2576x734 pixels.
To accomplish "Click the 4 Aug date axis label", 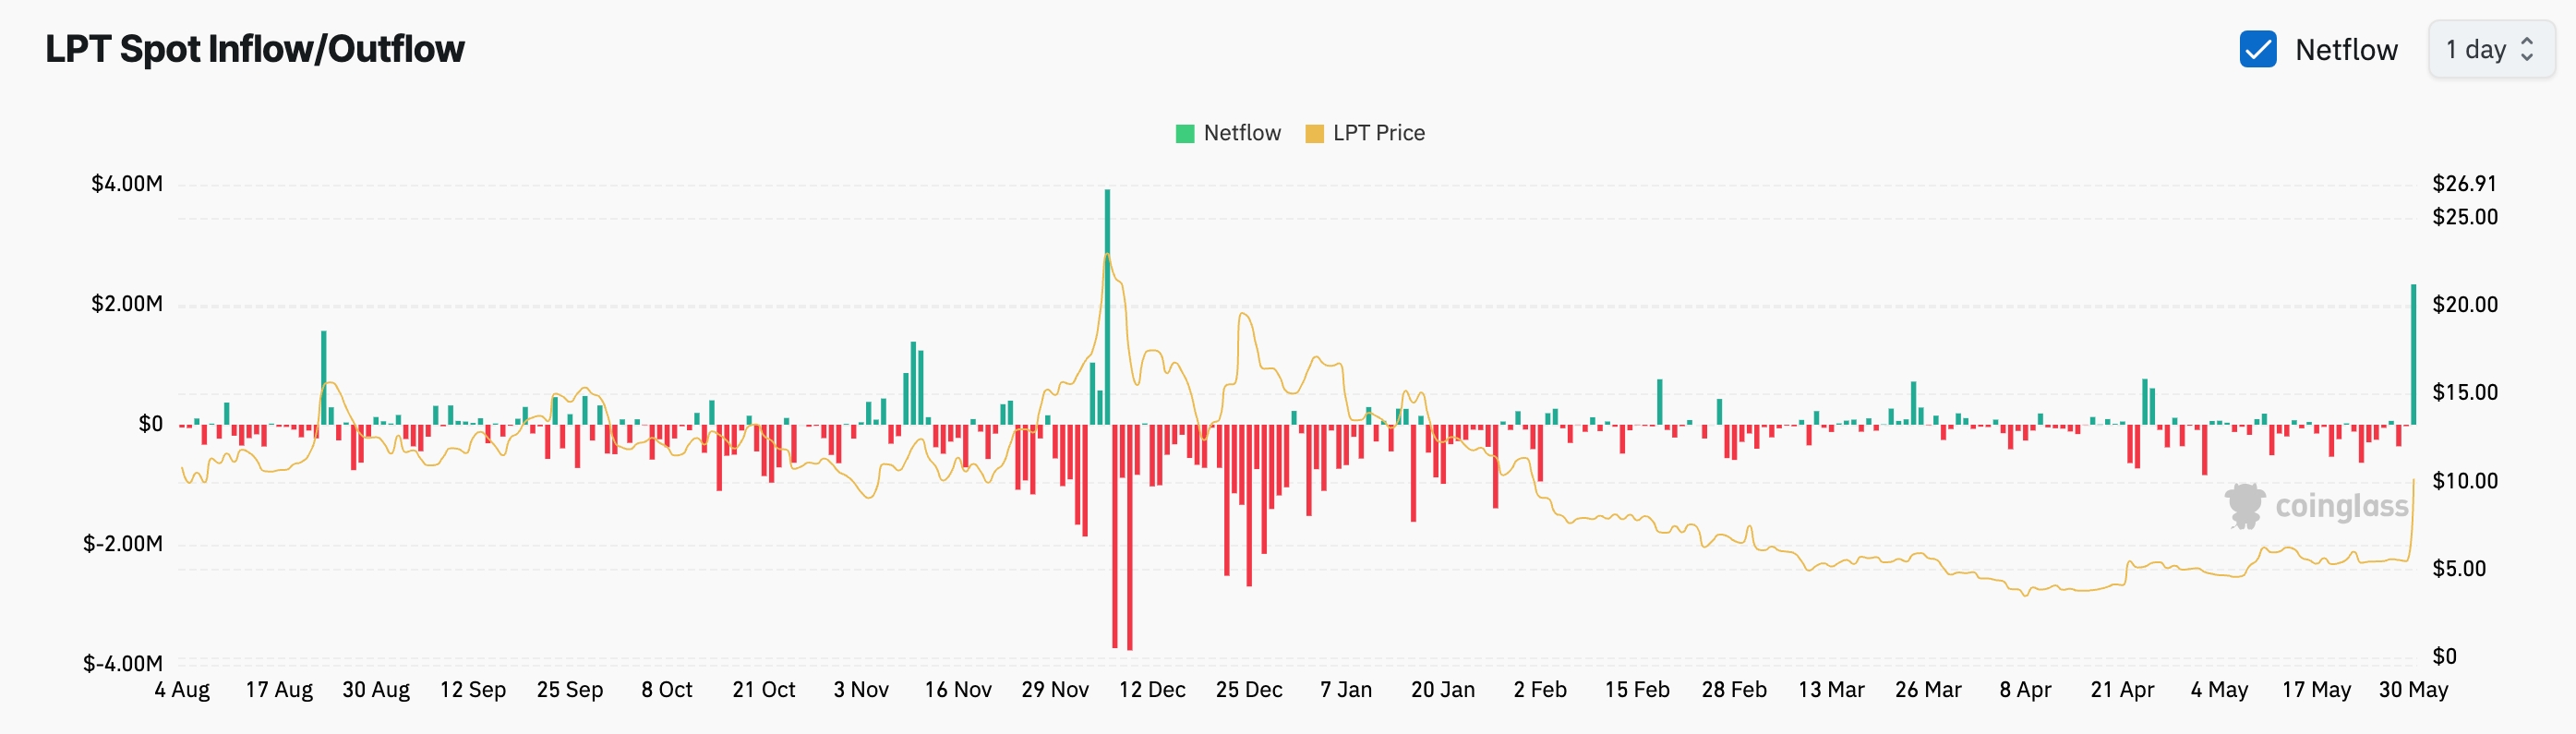I will click(x=182, y=690).
